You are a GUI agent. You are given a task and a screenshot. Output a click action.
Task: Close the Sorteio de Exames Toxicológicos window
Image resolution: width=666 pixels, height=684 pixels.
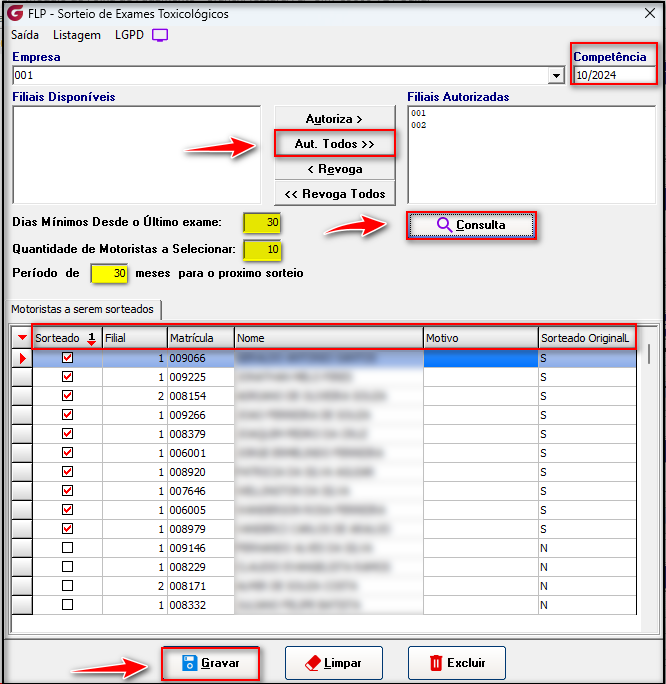pos(650,13)
